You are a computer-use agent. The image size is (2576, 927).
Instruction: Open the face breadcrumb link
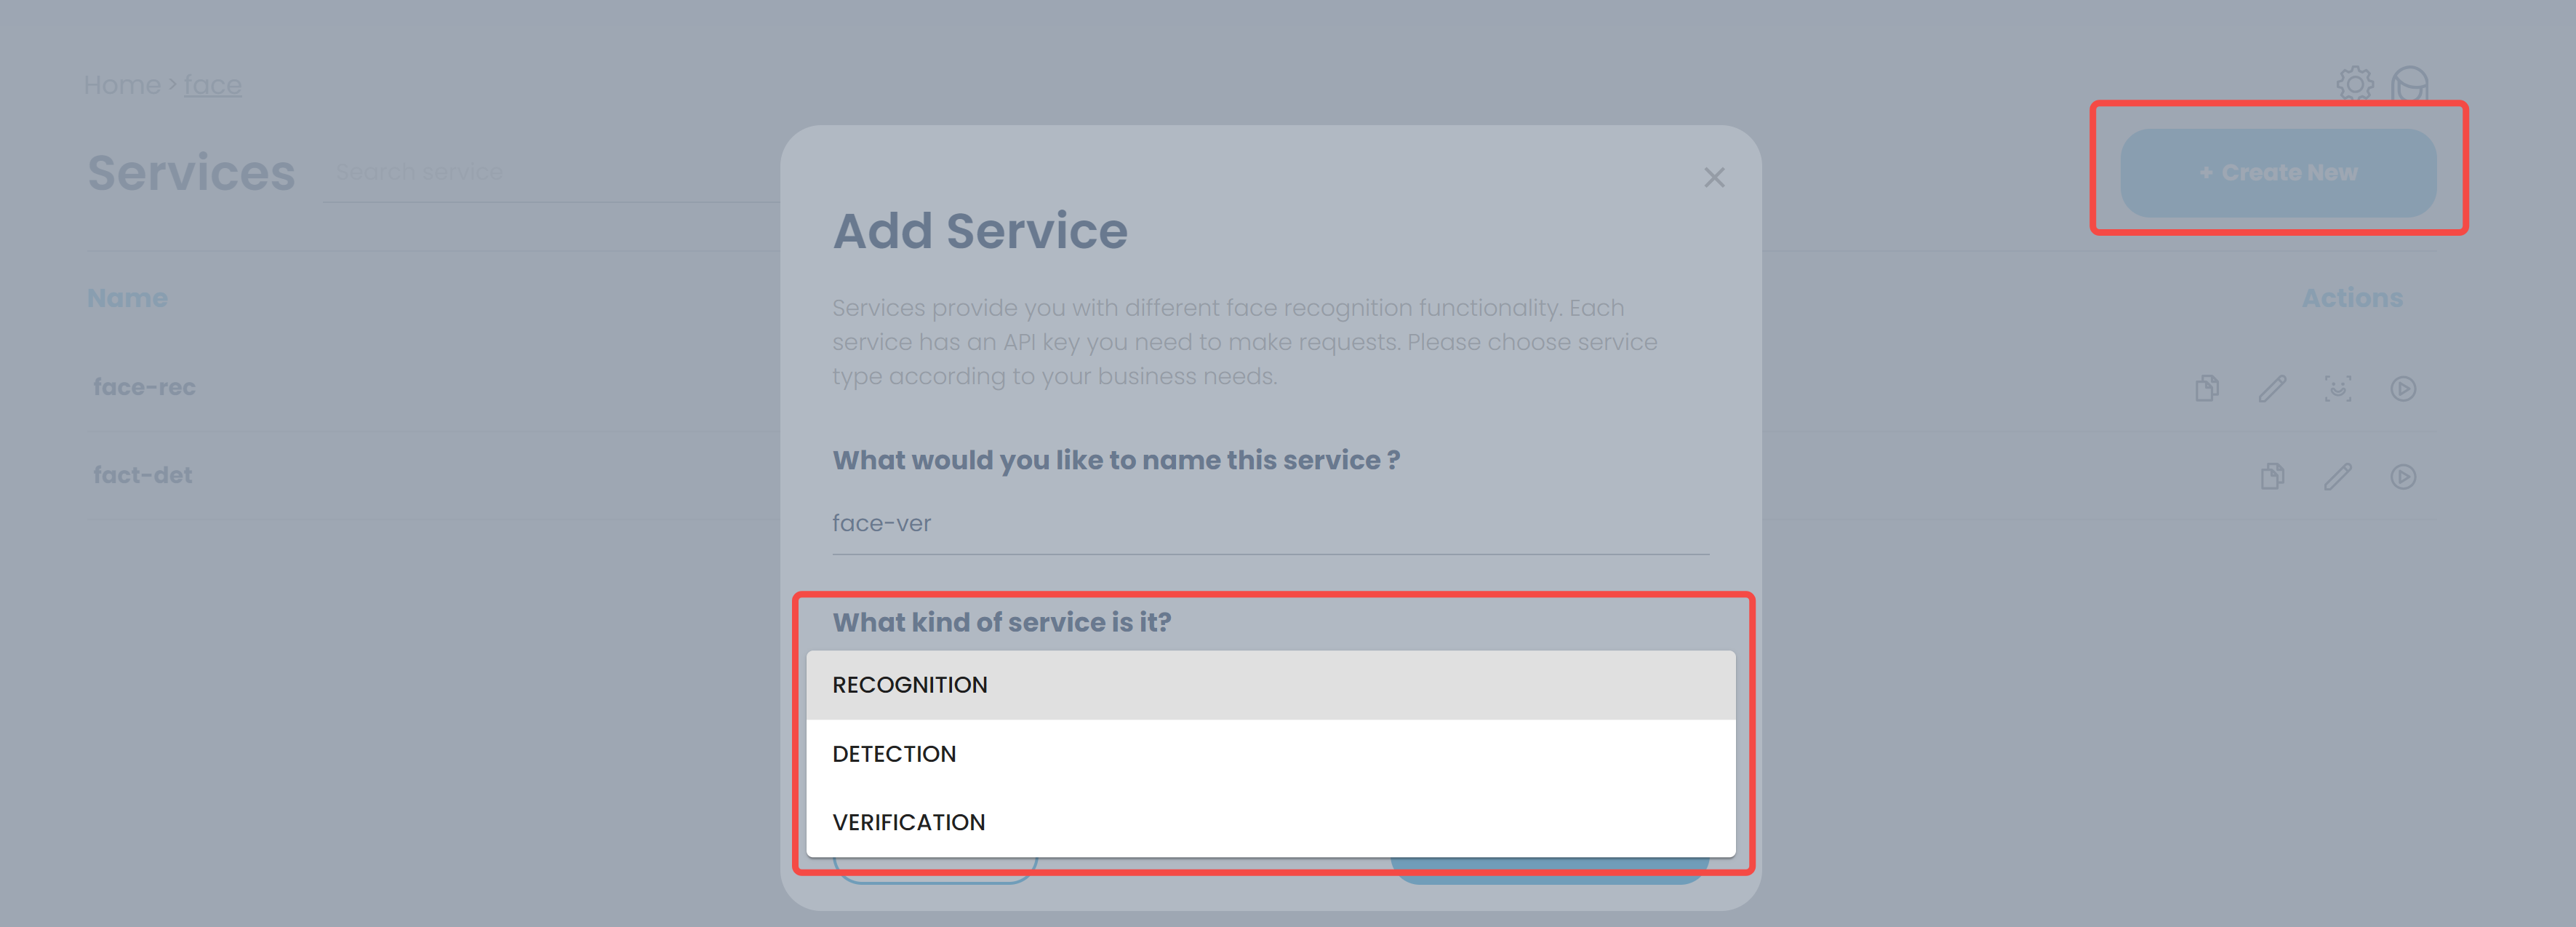(212, 85)
